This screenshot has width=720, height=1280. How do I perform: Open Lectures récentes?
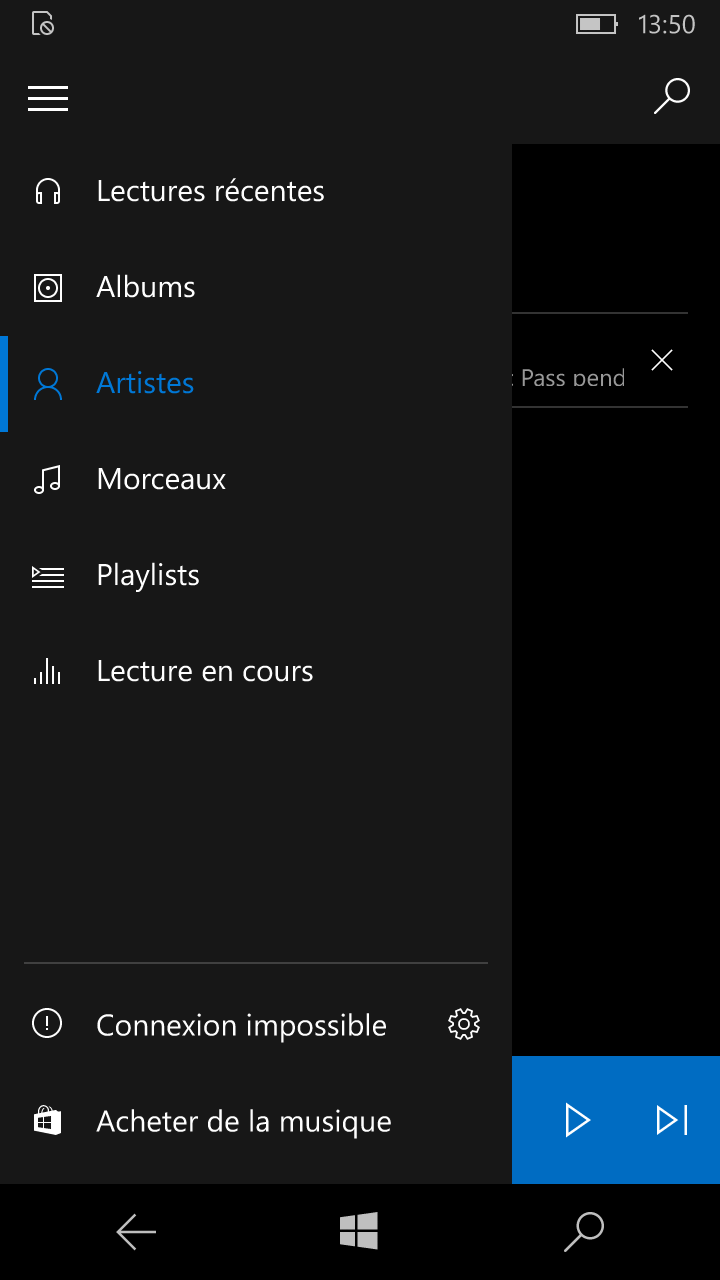tap(210, 191)
